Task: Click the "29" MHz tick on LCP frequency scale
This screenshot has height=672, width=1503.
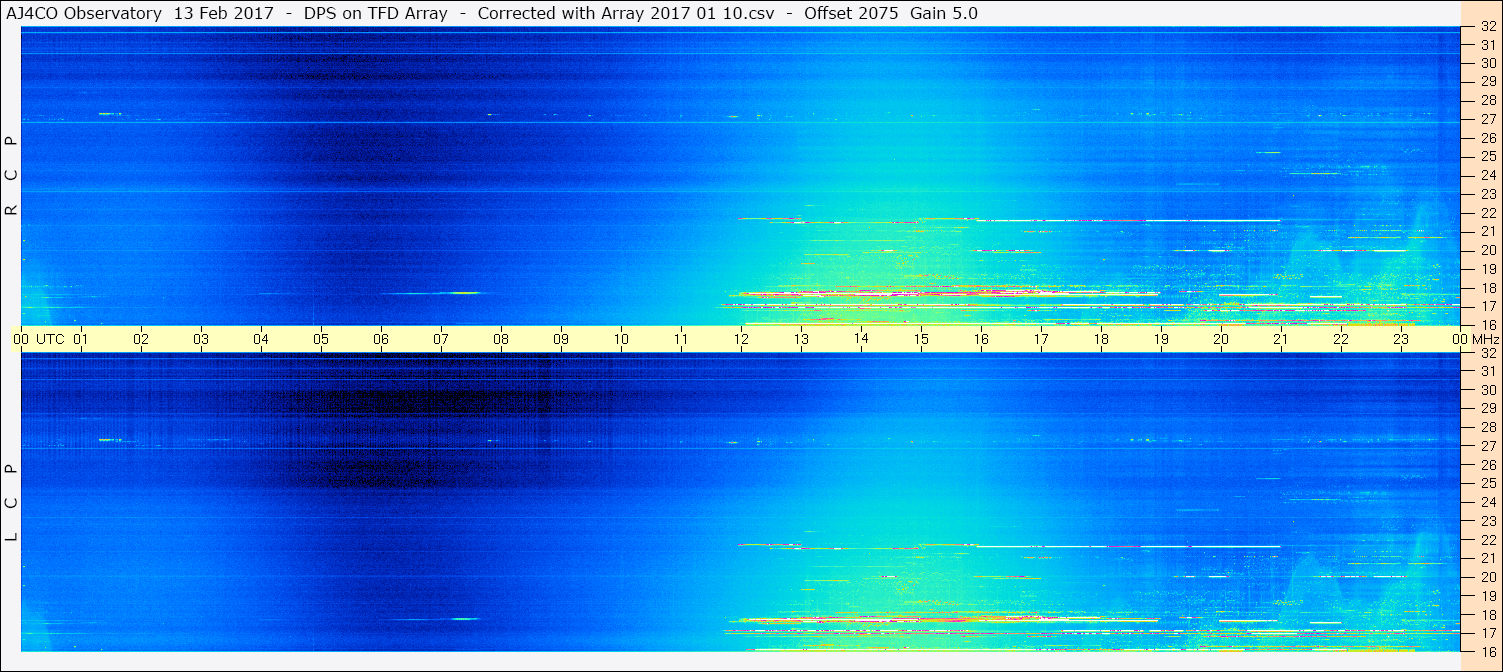Action: tap(1488, 408)
